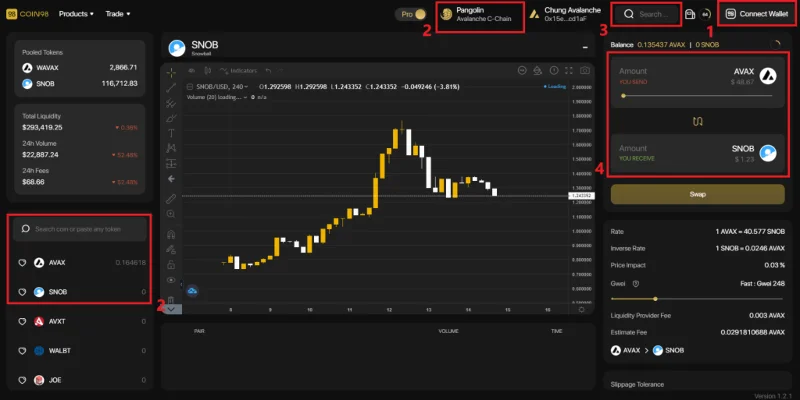Select AVAX token in send box
800x400 pixels.
(755, 76)
